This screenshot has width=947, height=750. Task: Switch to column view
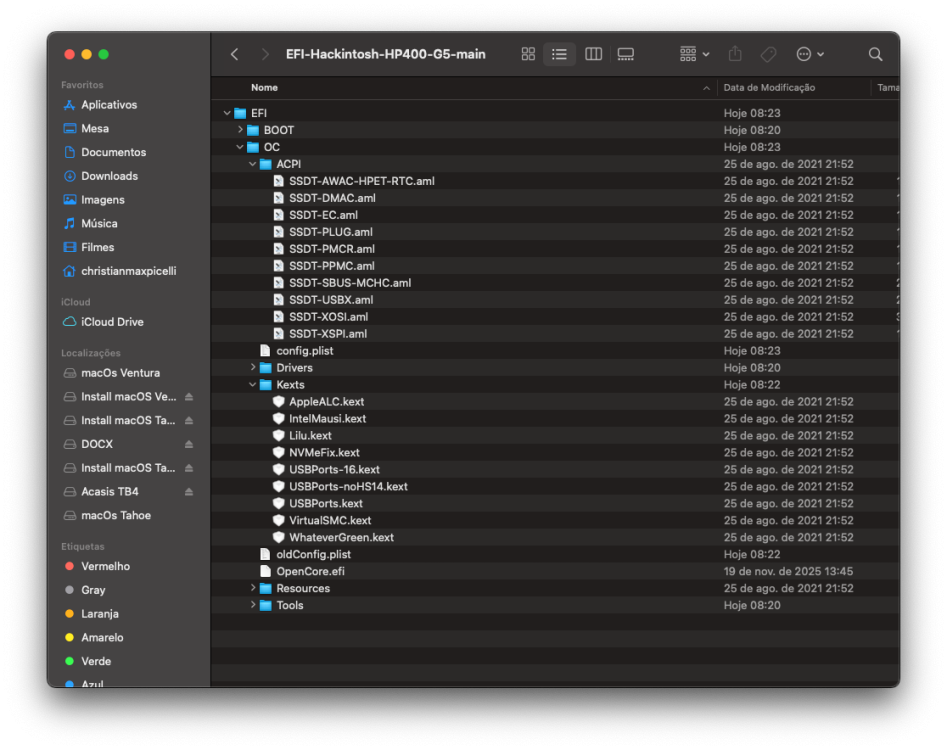click(x=593, y=54)
